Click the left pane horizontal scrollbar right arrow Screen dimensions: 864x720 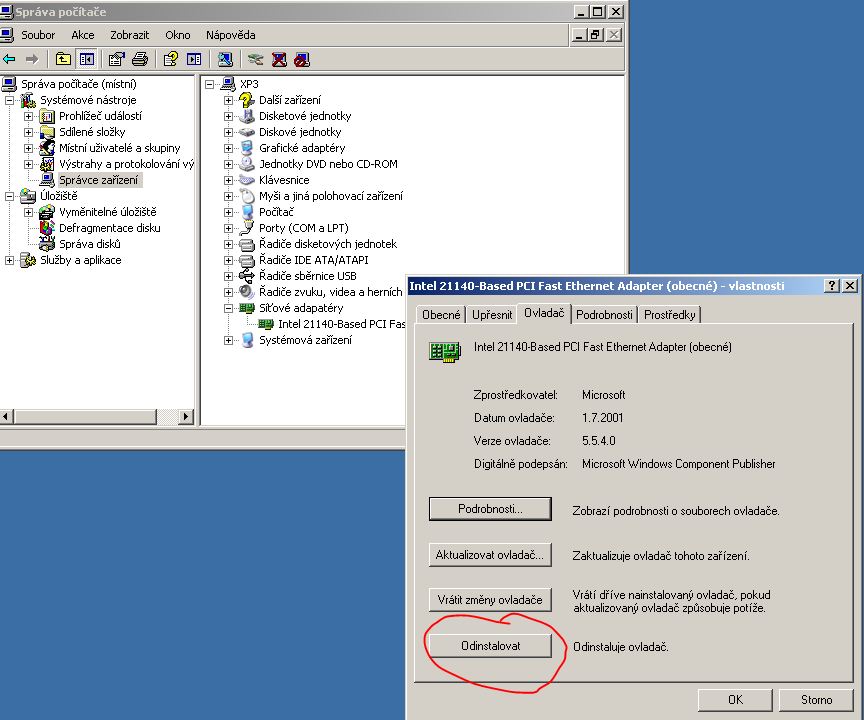point(186,416)
